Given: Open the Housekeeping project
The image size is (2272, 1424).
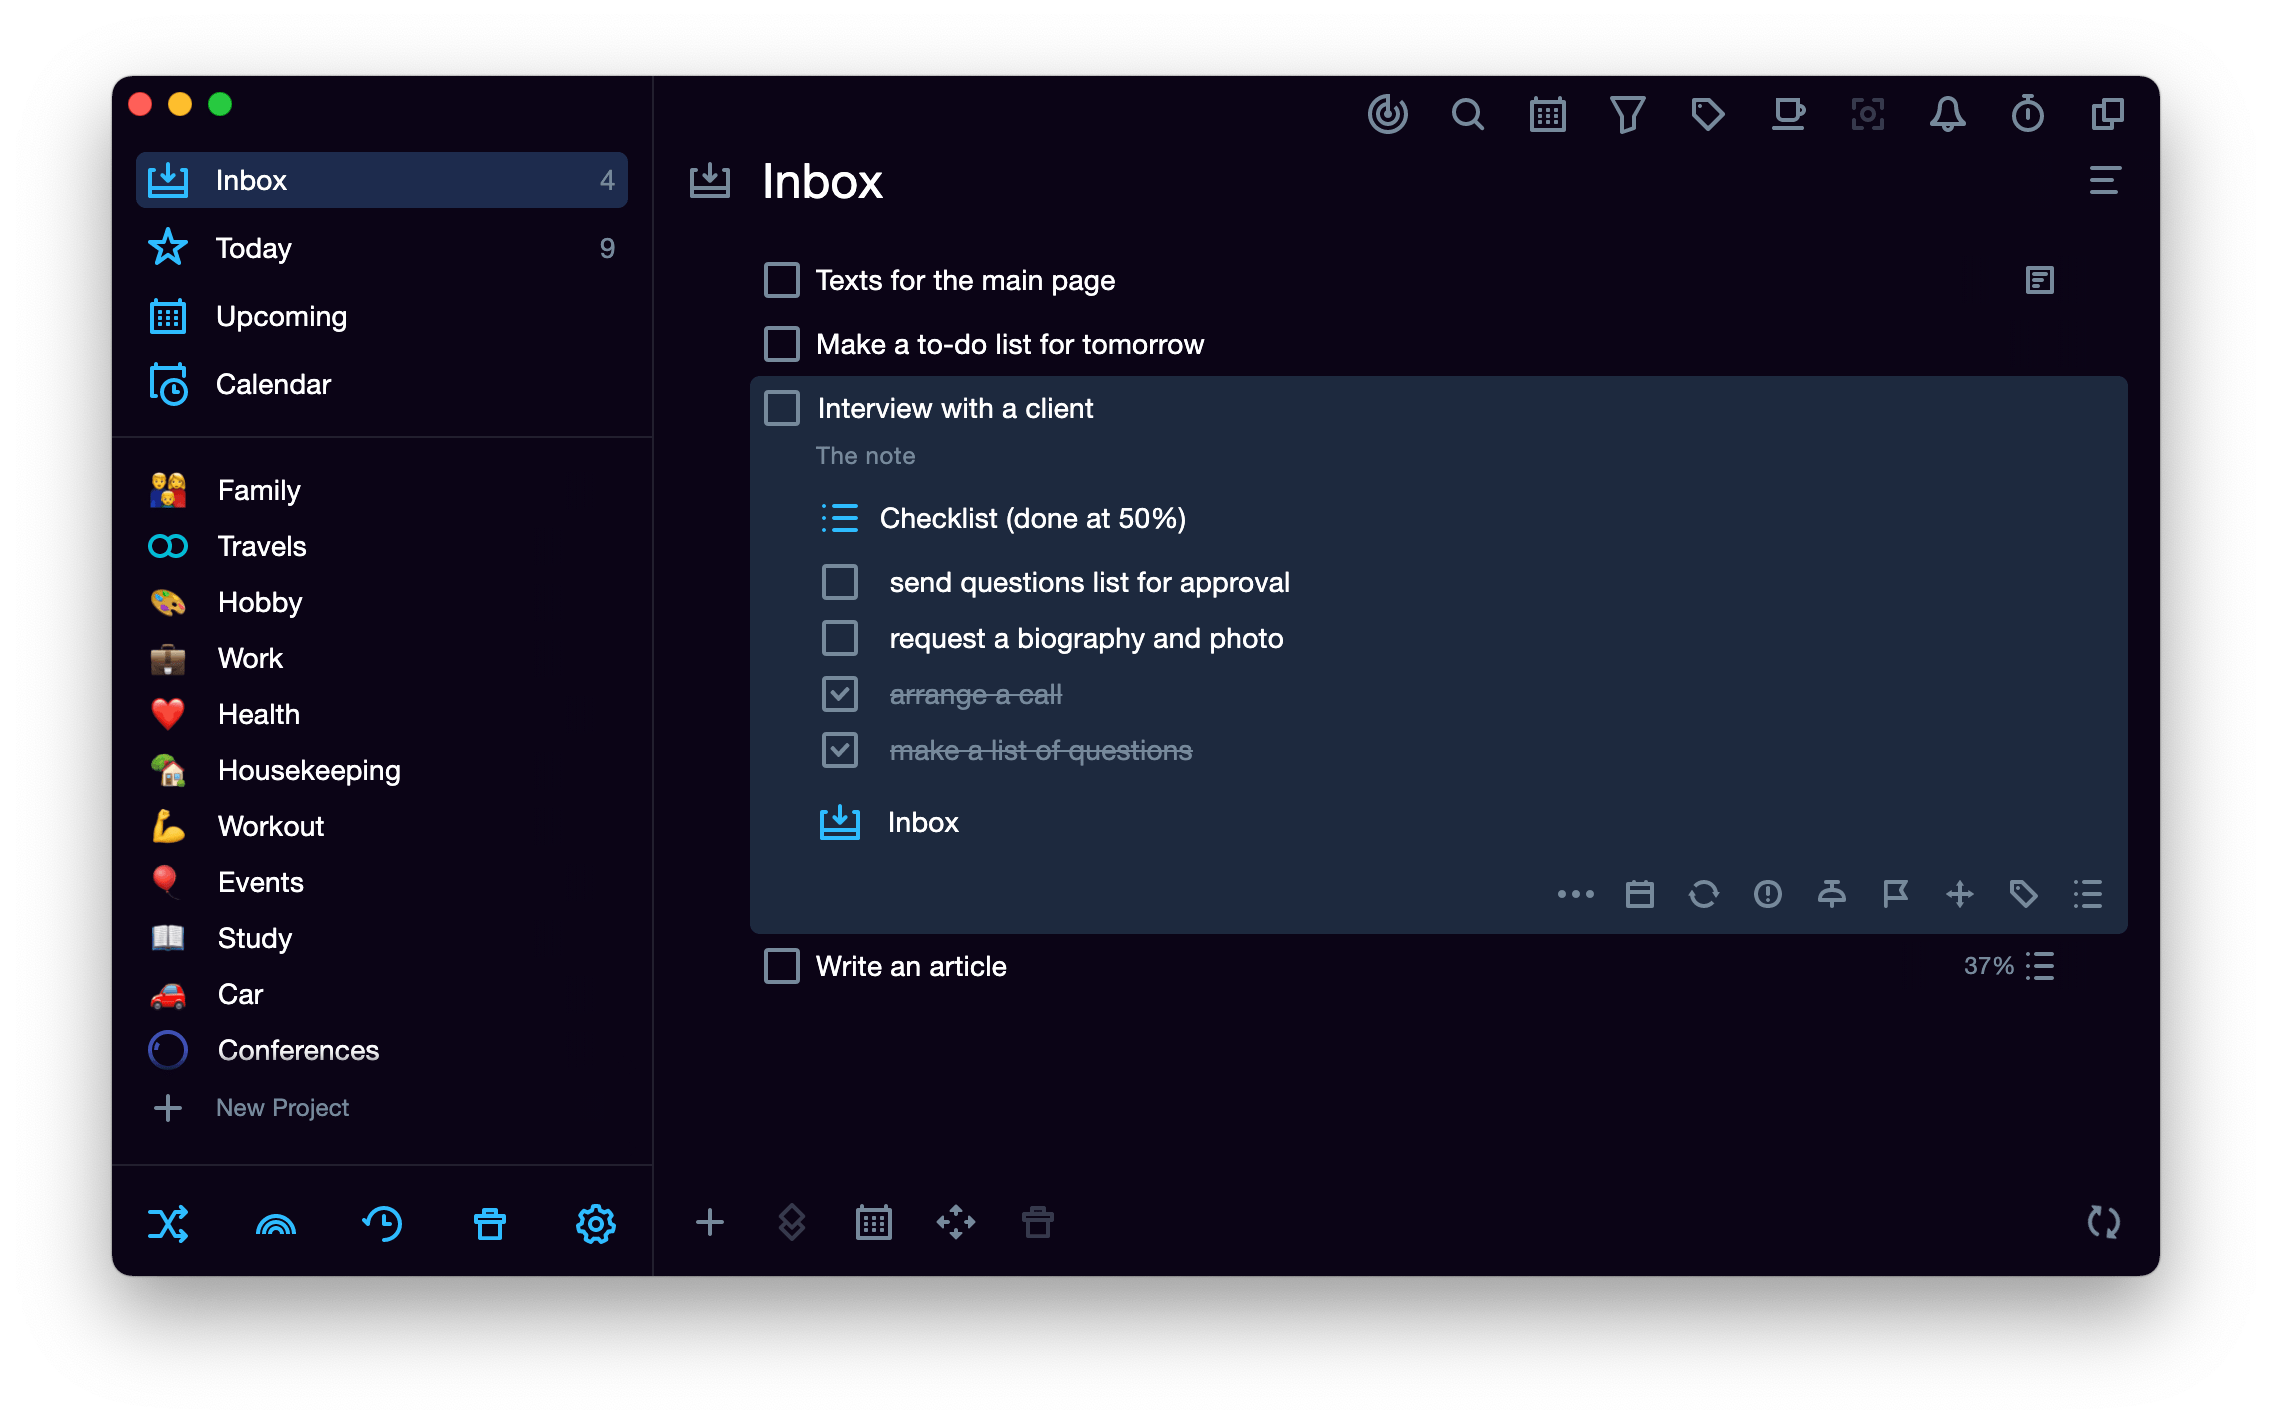Looking at the screenshot, I should click(382, 770).
